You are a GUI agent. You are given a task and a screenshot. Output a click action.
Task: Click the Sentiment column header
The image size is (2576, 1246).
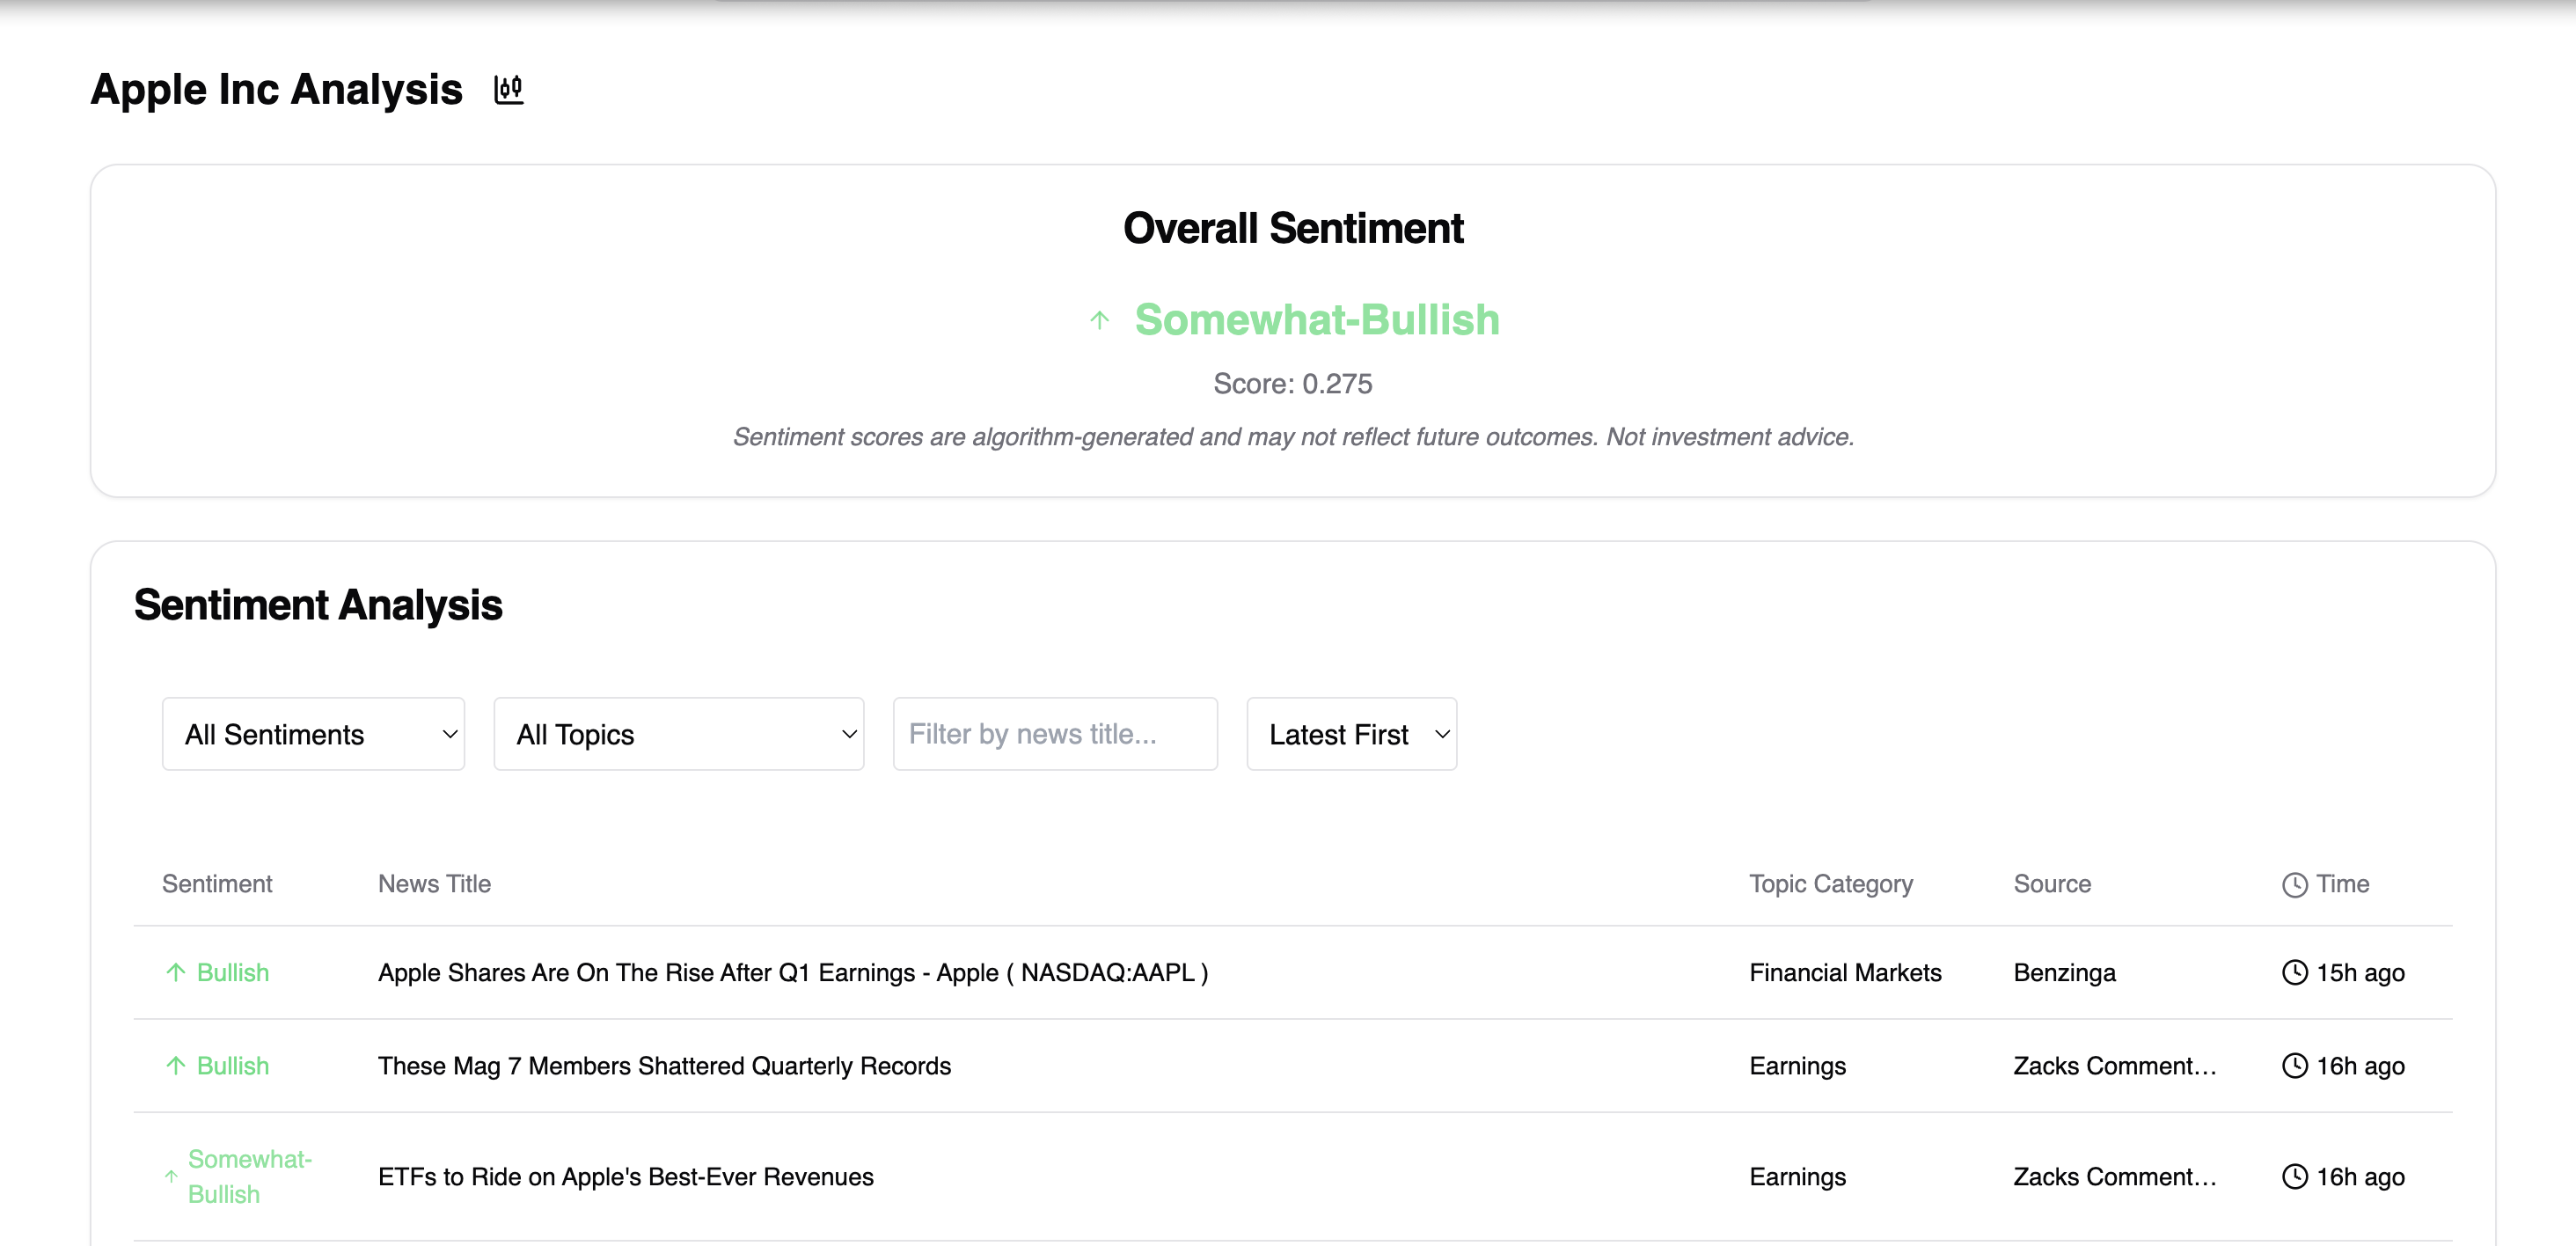(x=217, y=884)
